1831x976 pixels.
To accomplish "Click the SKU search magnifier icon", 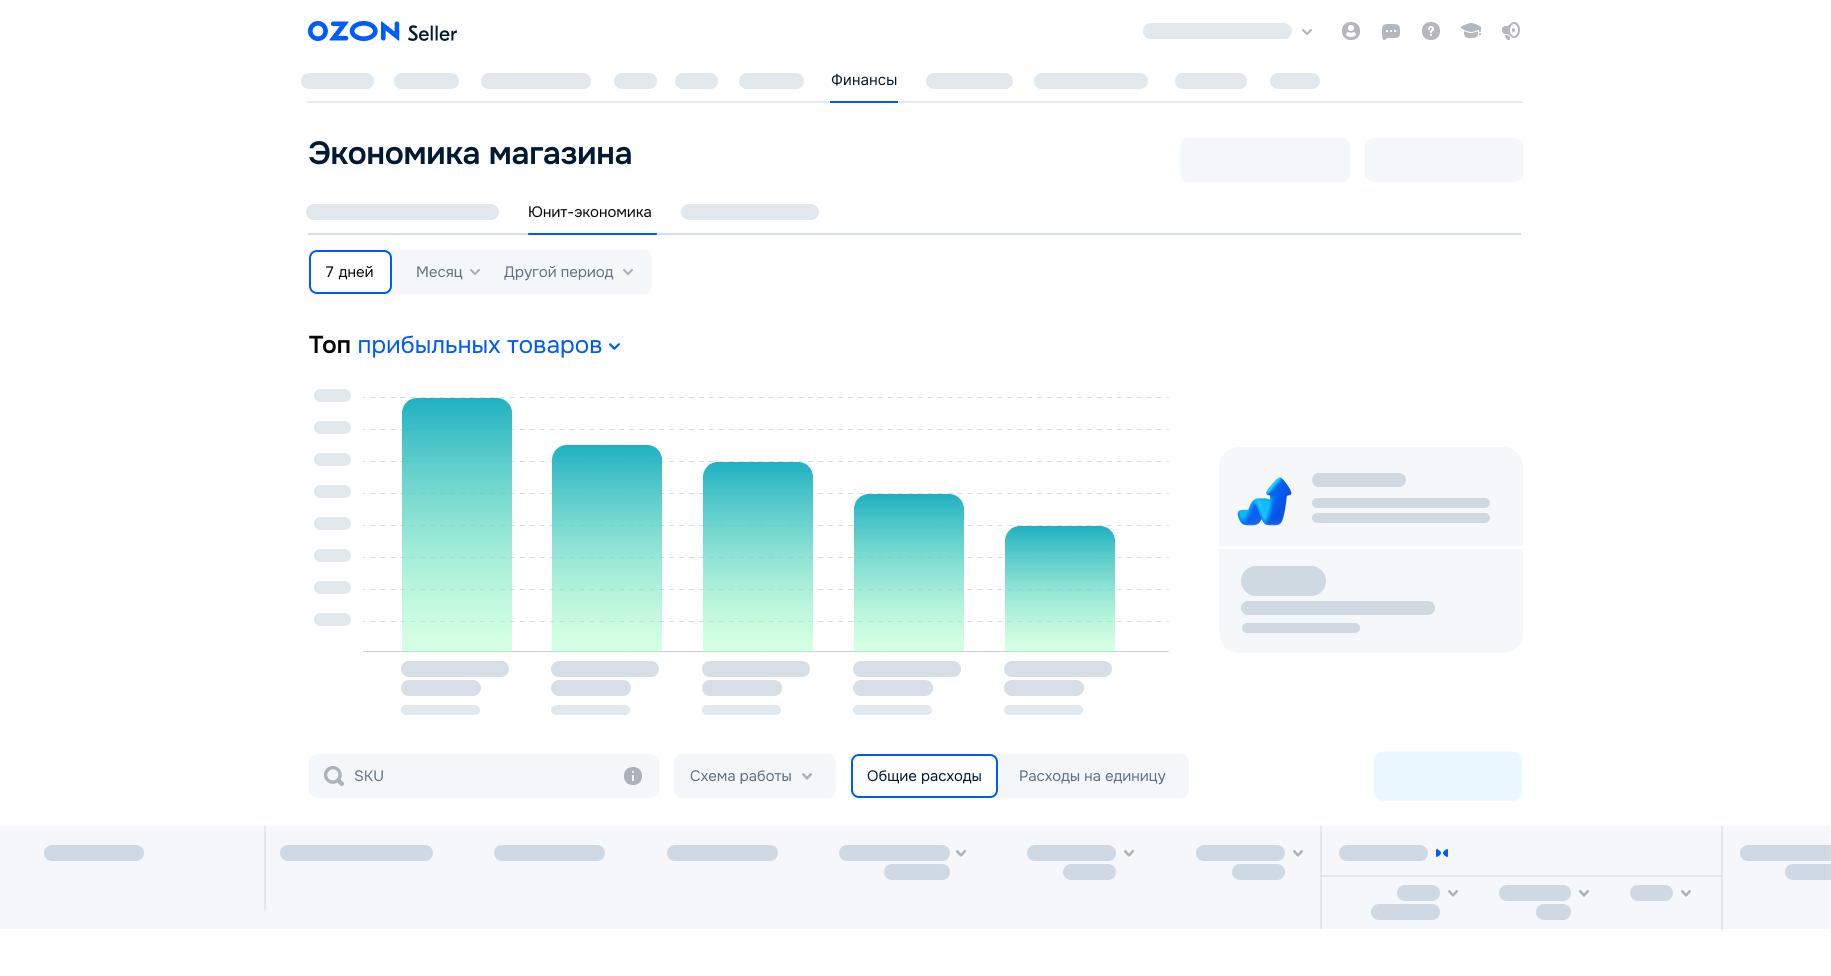I will pyautogui.click(x=334, y=776).
